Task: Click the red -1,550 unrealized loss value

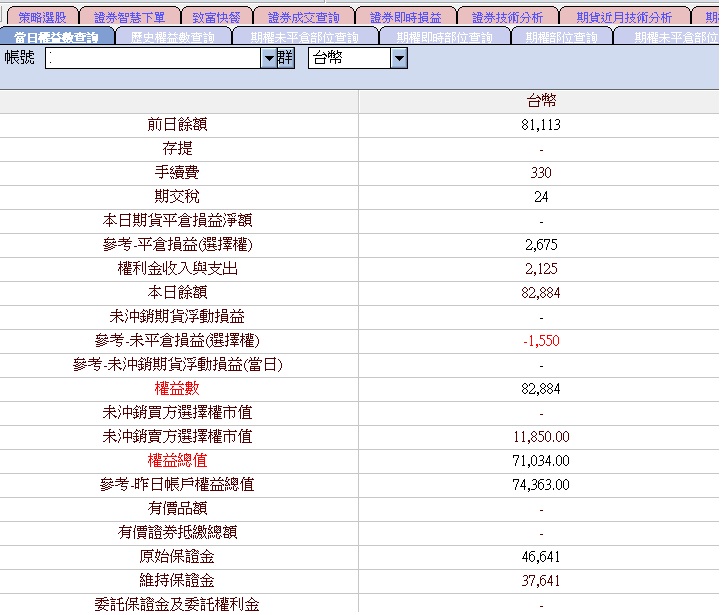Action: pyautogui.click(x=541, y=341)
